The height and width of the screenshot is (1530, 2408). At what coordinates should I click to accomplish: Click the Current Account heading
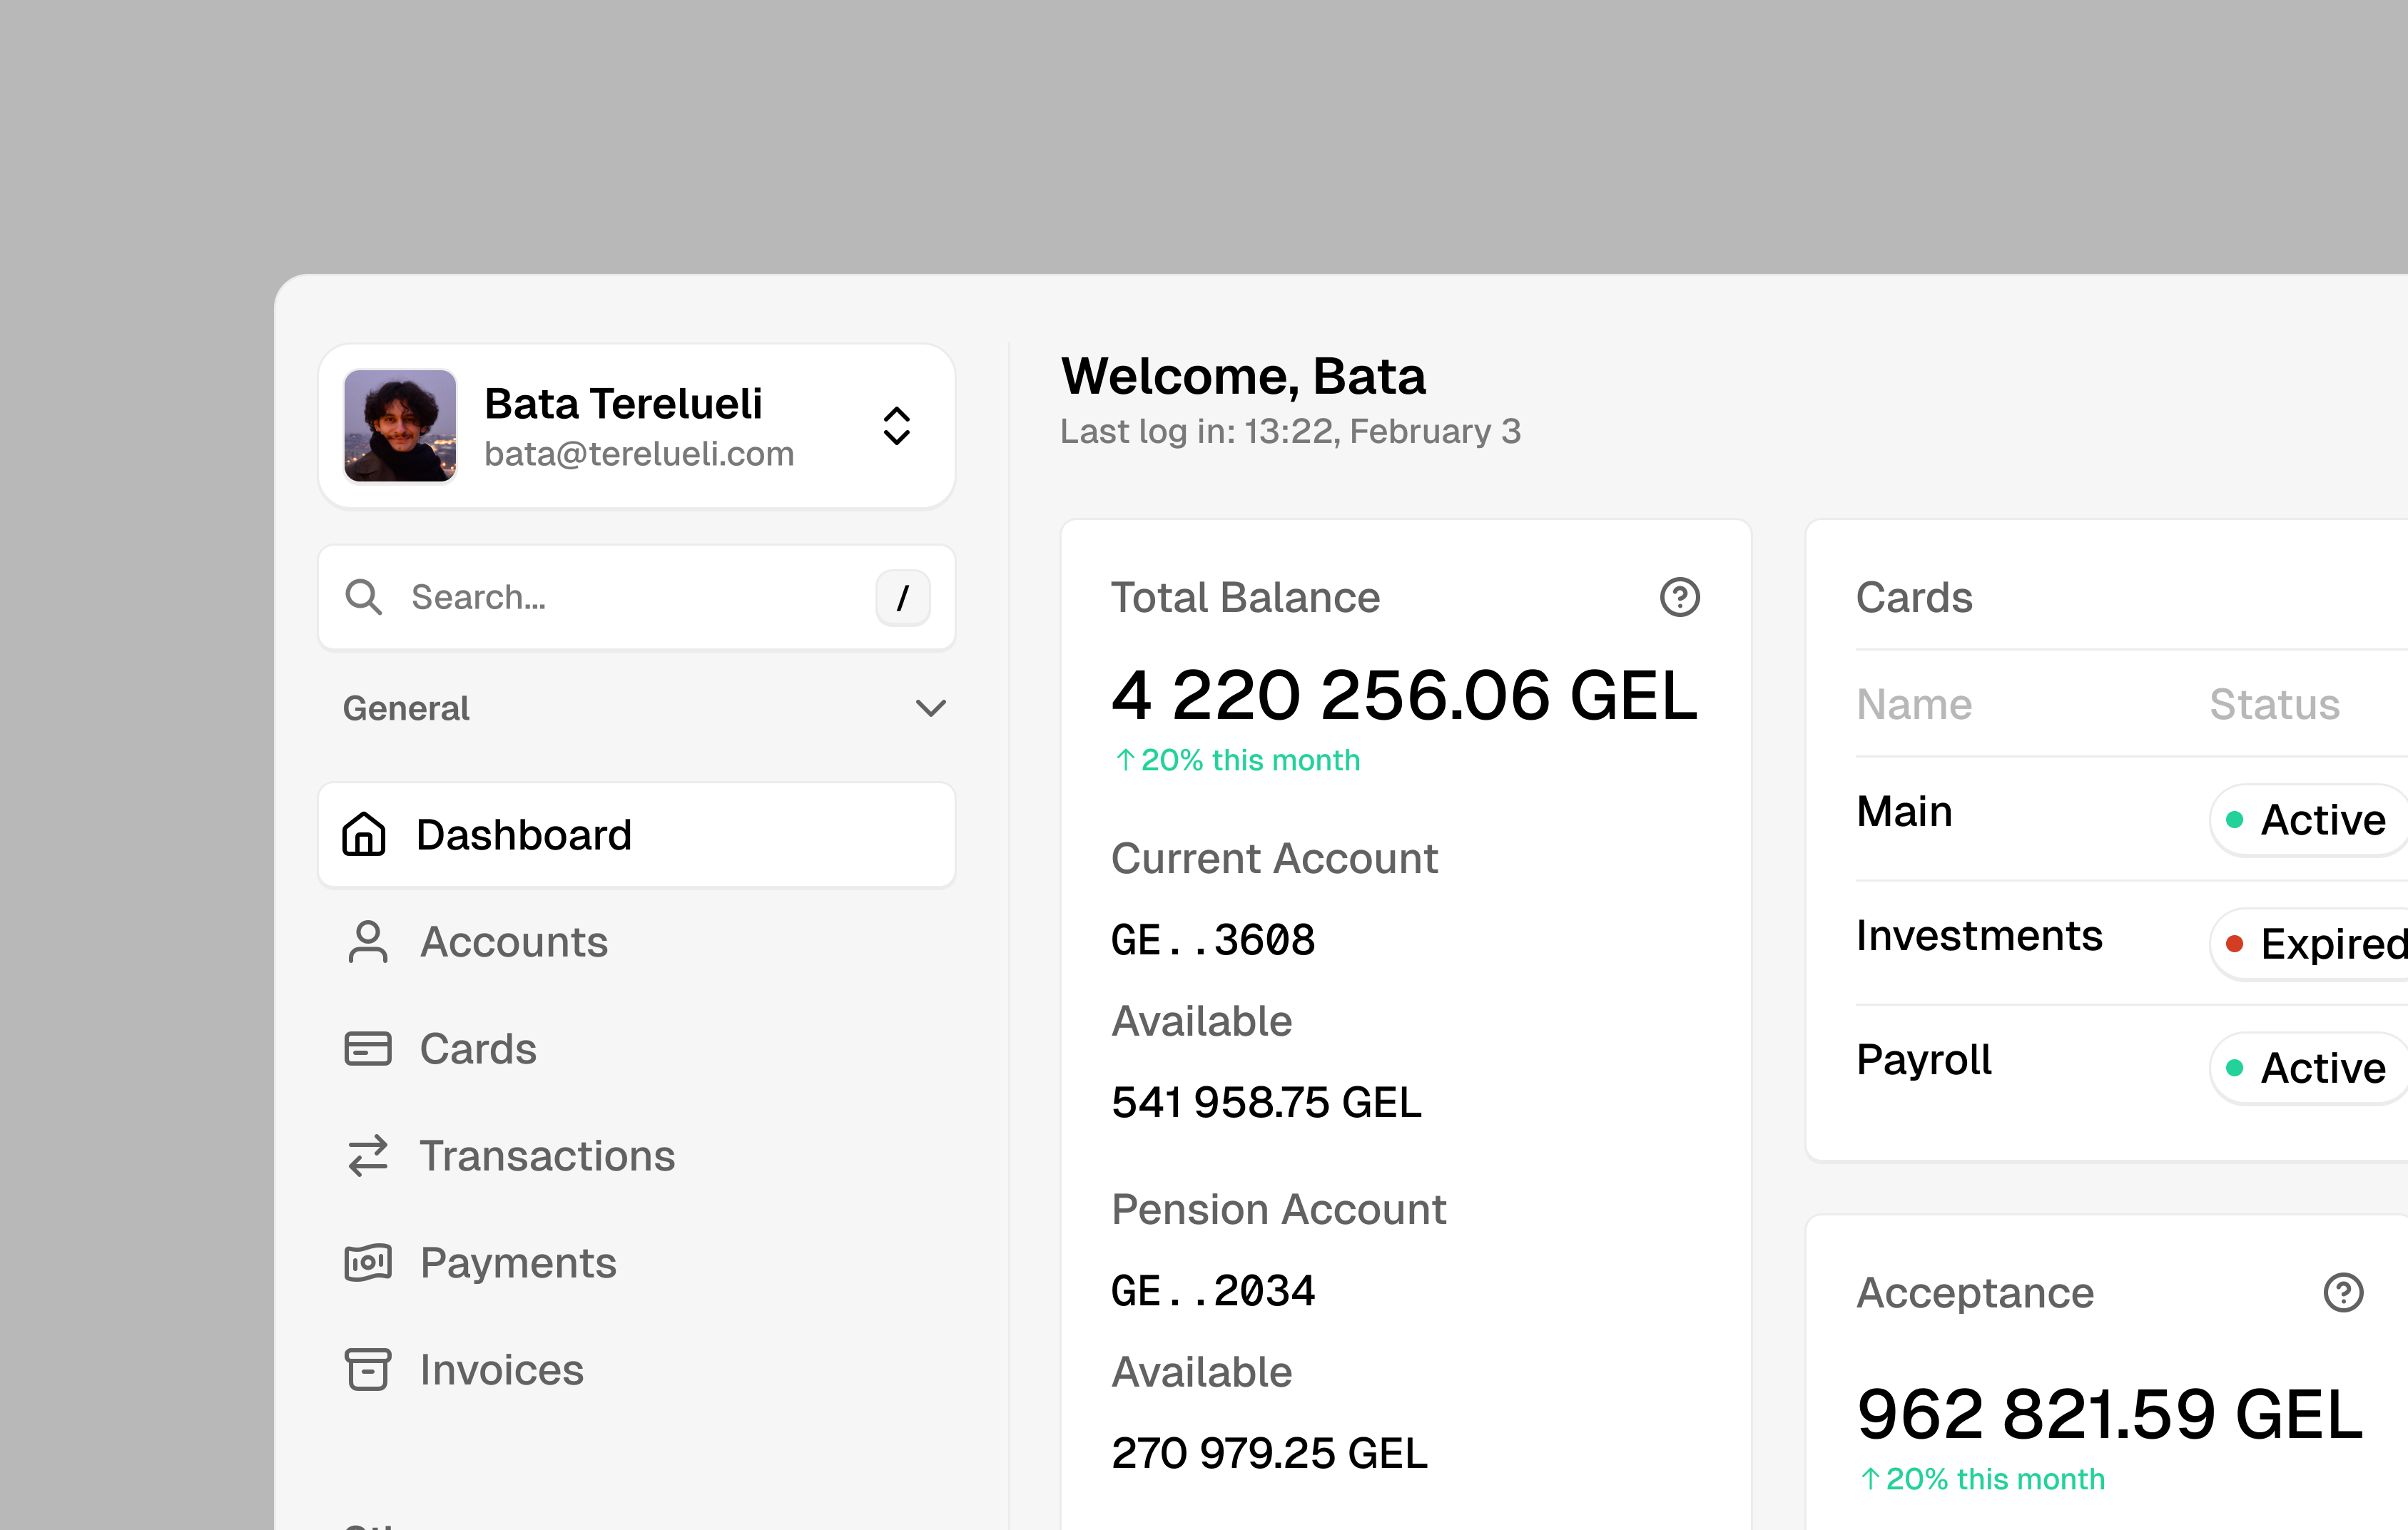click(1274, 858)
